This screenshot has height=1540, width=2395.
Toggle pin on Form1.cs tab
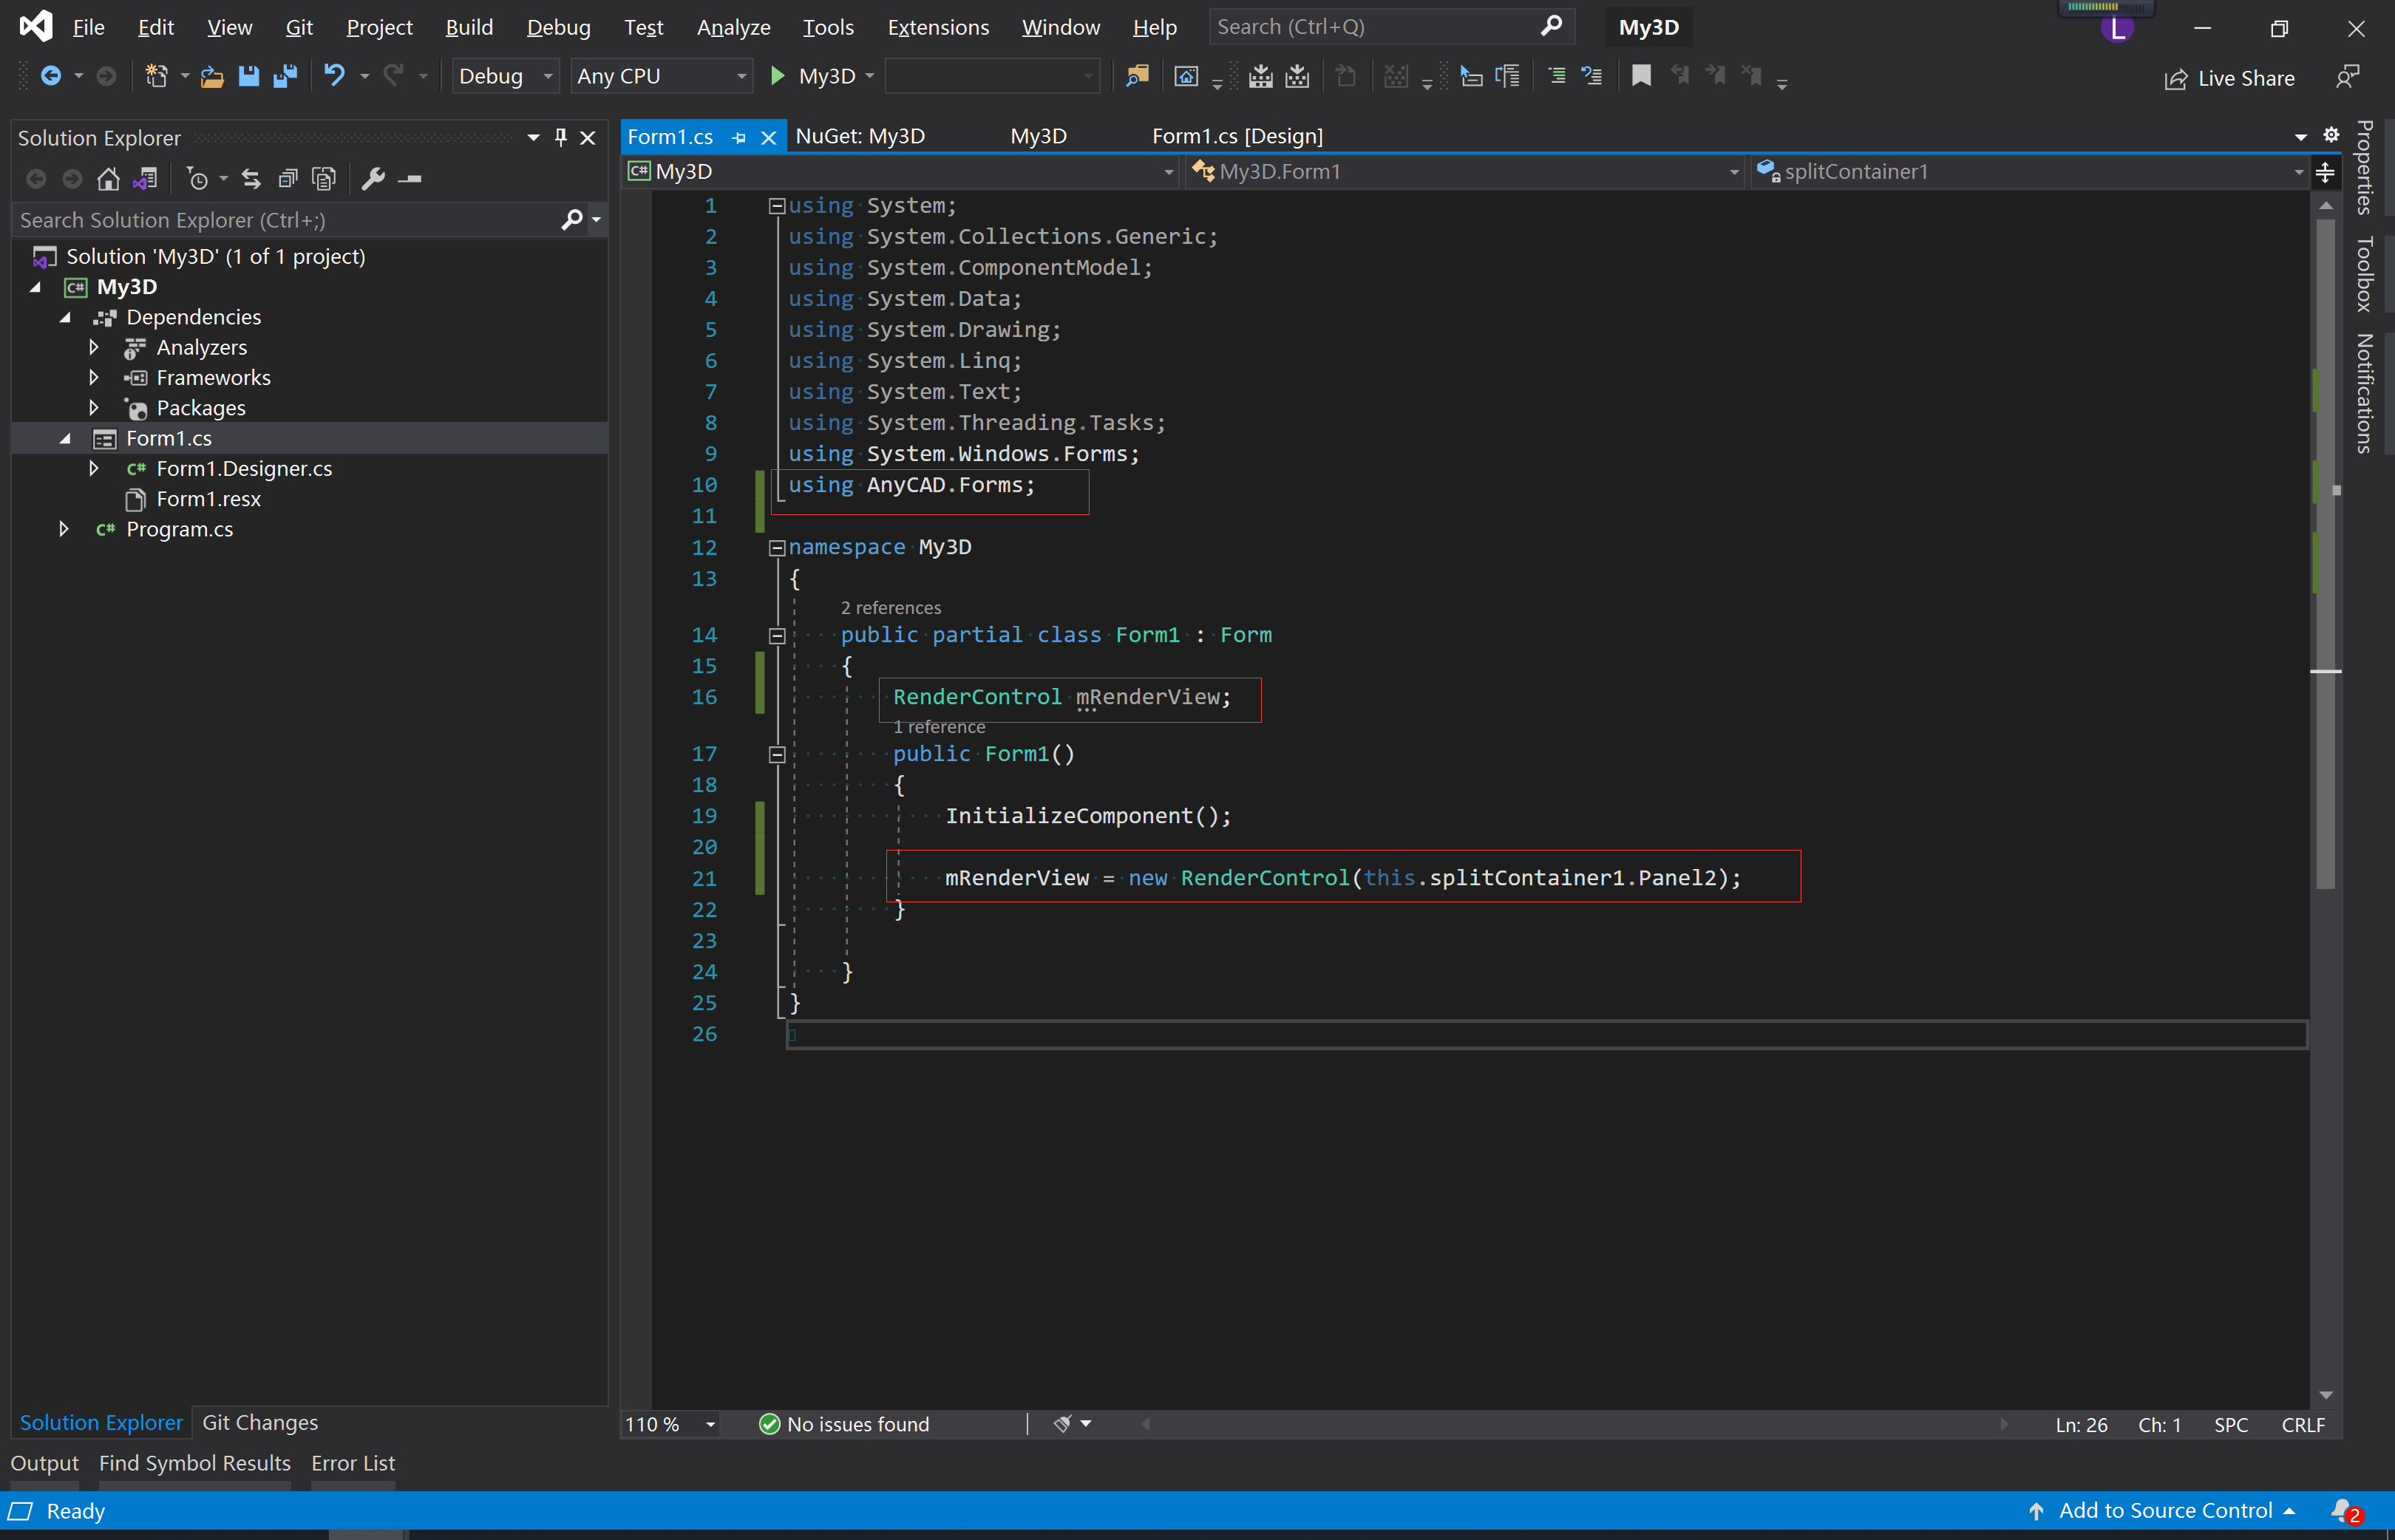tap(739, 138)
